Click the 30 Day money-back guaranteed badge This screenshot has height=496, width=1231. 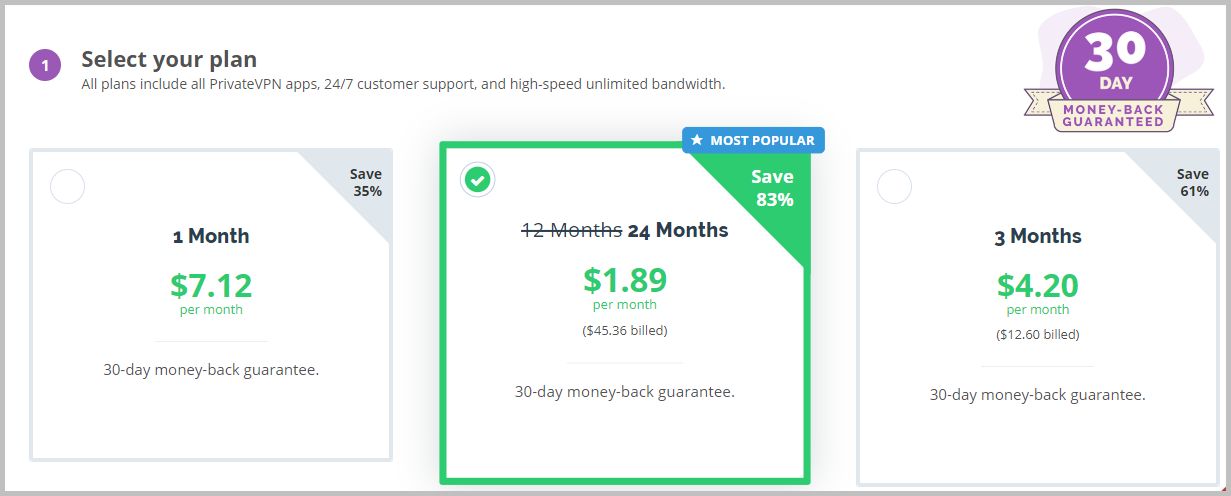(1114, 70)
